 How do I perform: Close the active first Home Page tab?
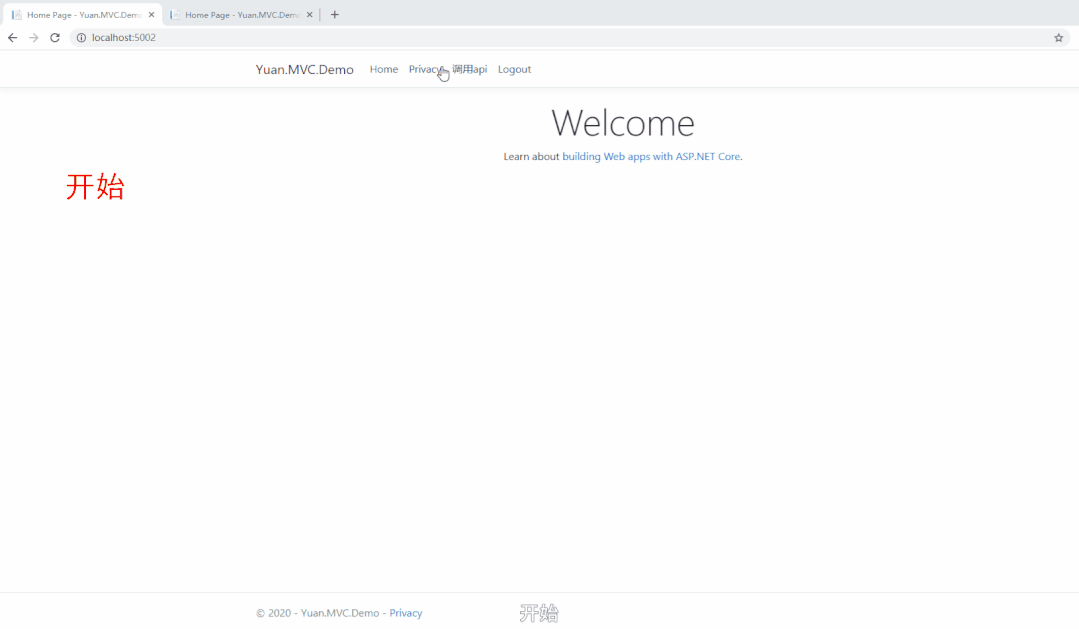152,15
